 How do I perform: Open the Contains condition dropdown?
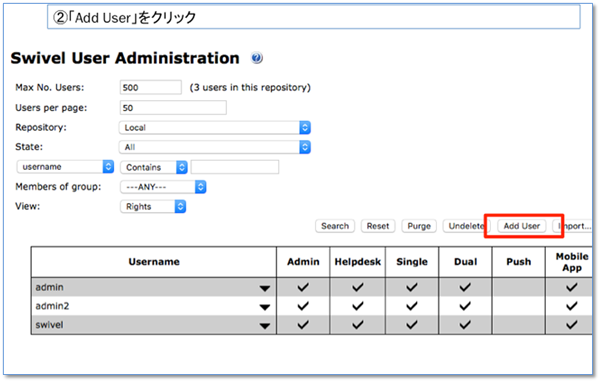coord(154,167)
